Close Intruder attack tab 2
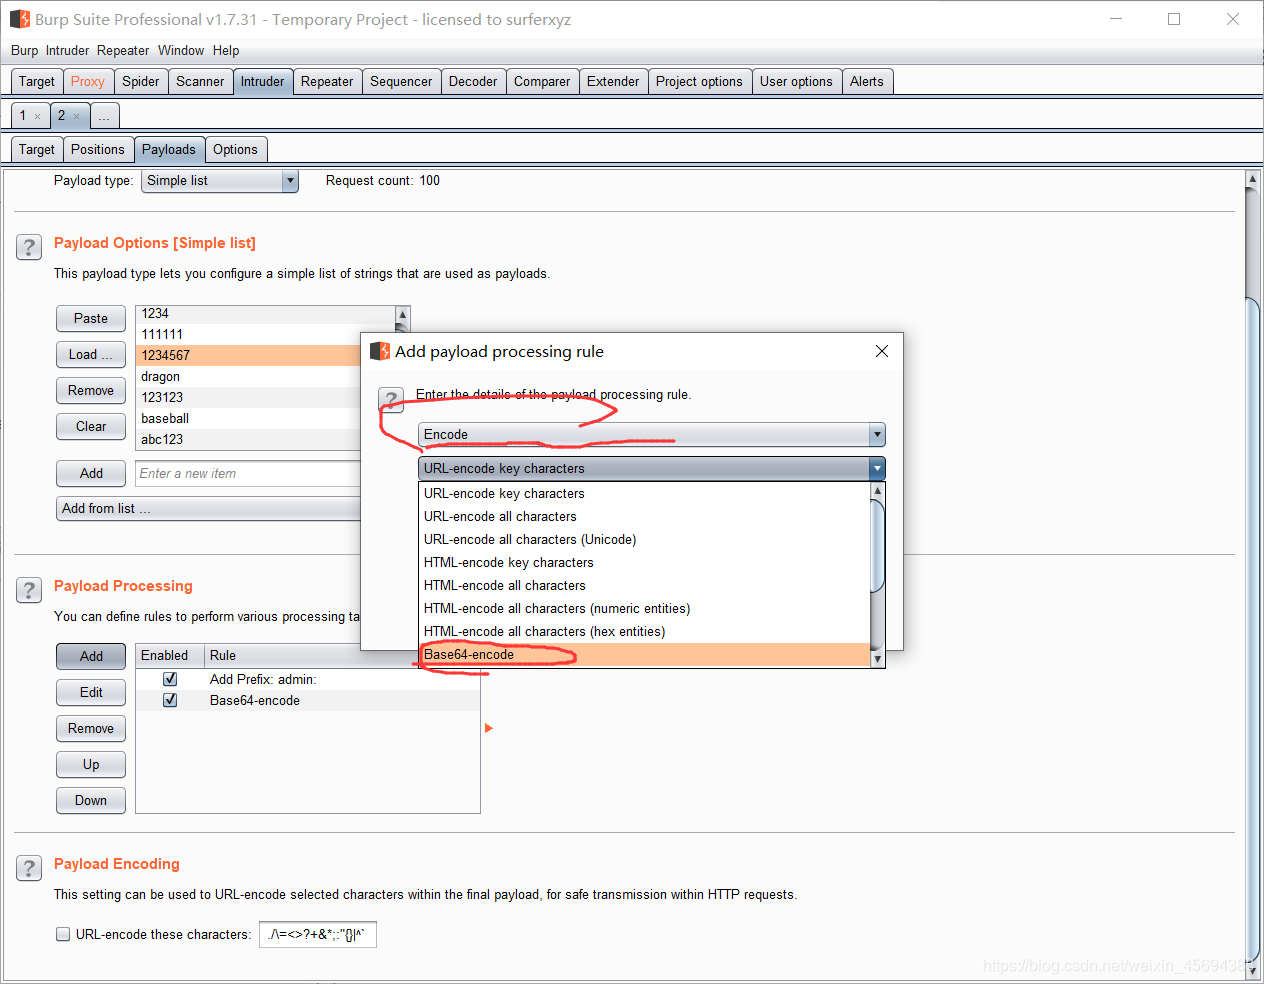Viewport: 1264px width, 984px height. [76, 116]
